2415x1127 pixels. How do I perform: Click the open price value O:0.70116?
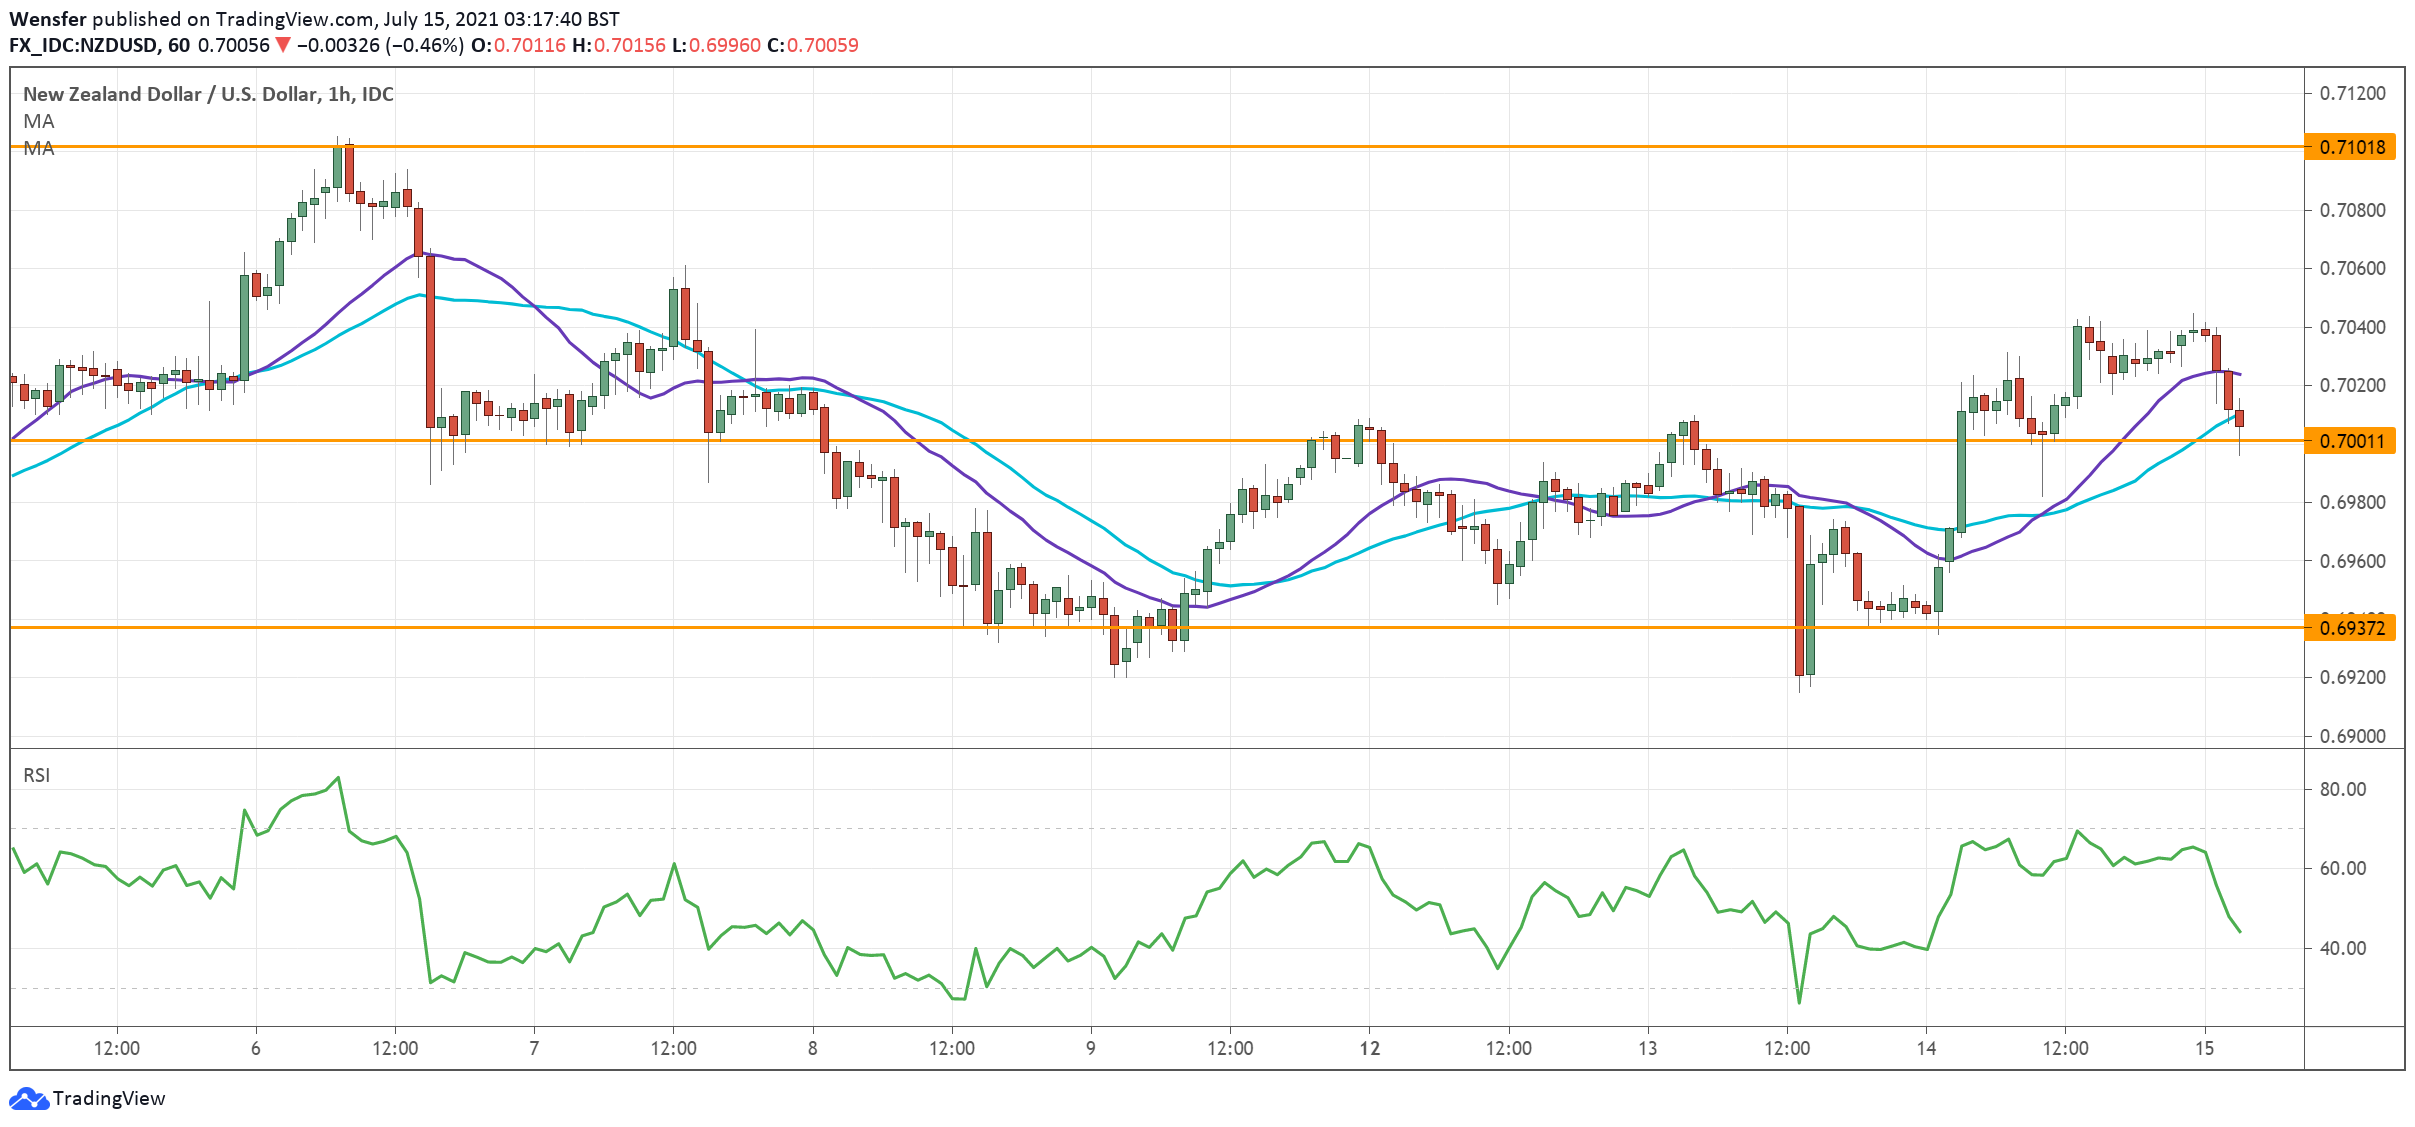click(518, 45)
